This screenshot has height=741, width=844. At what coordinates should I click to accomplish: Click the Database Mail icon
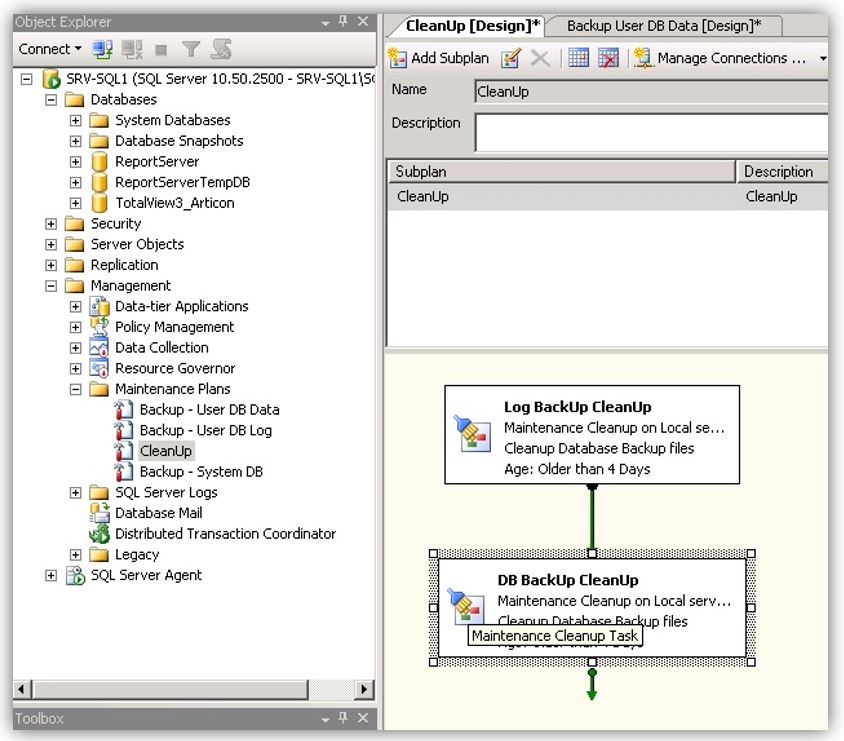(x=100, y=513)
